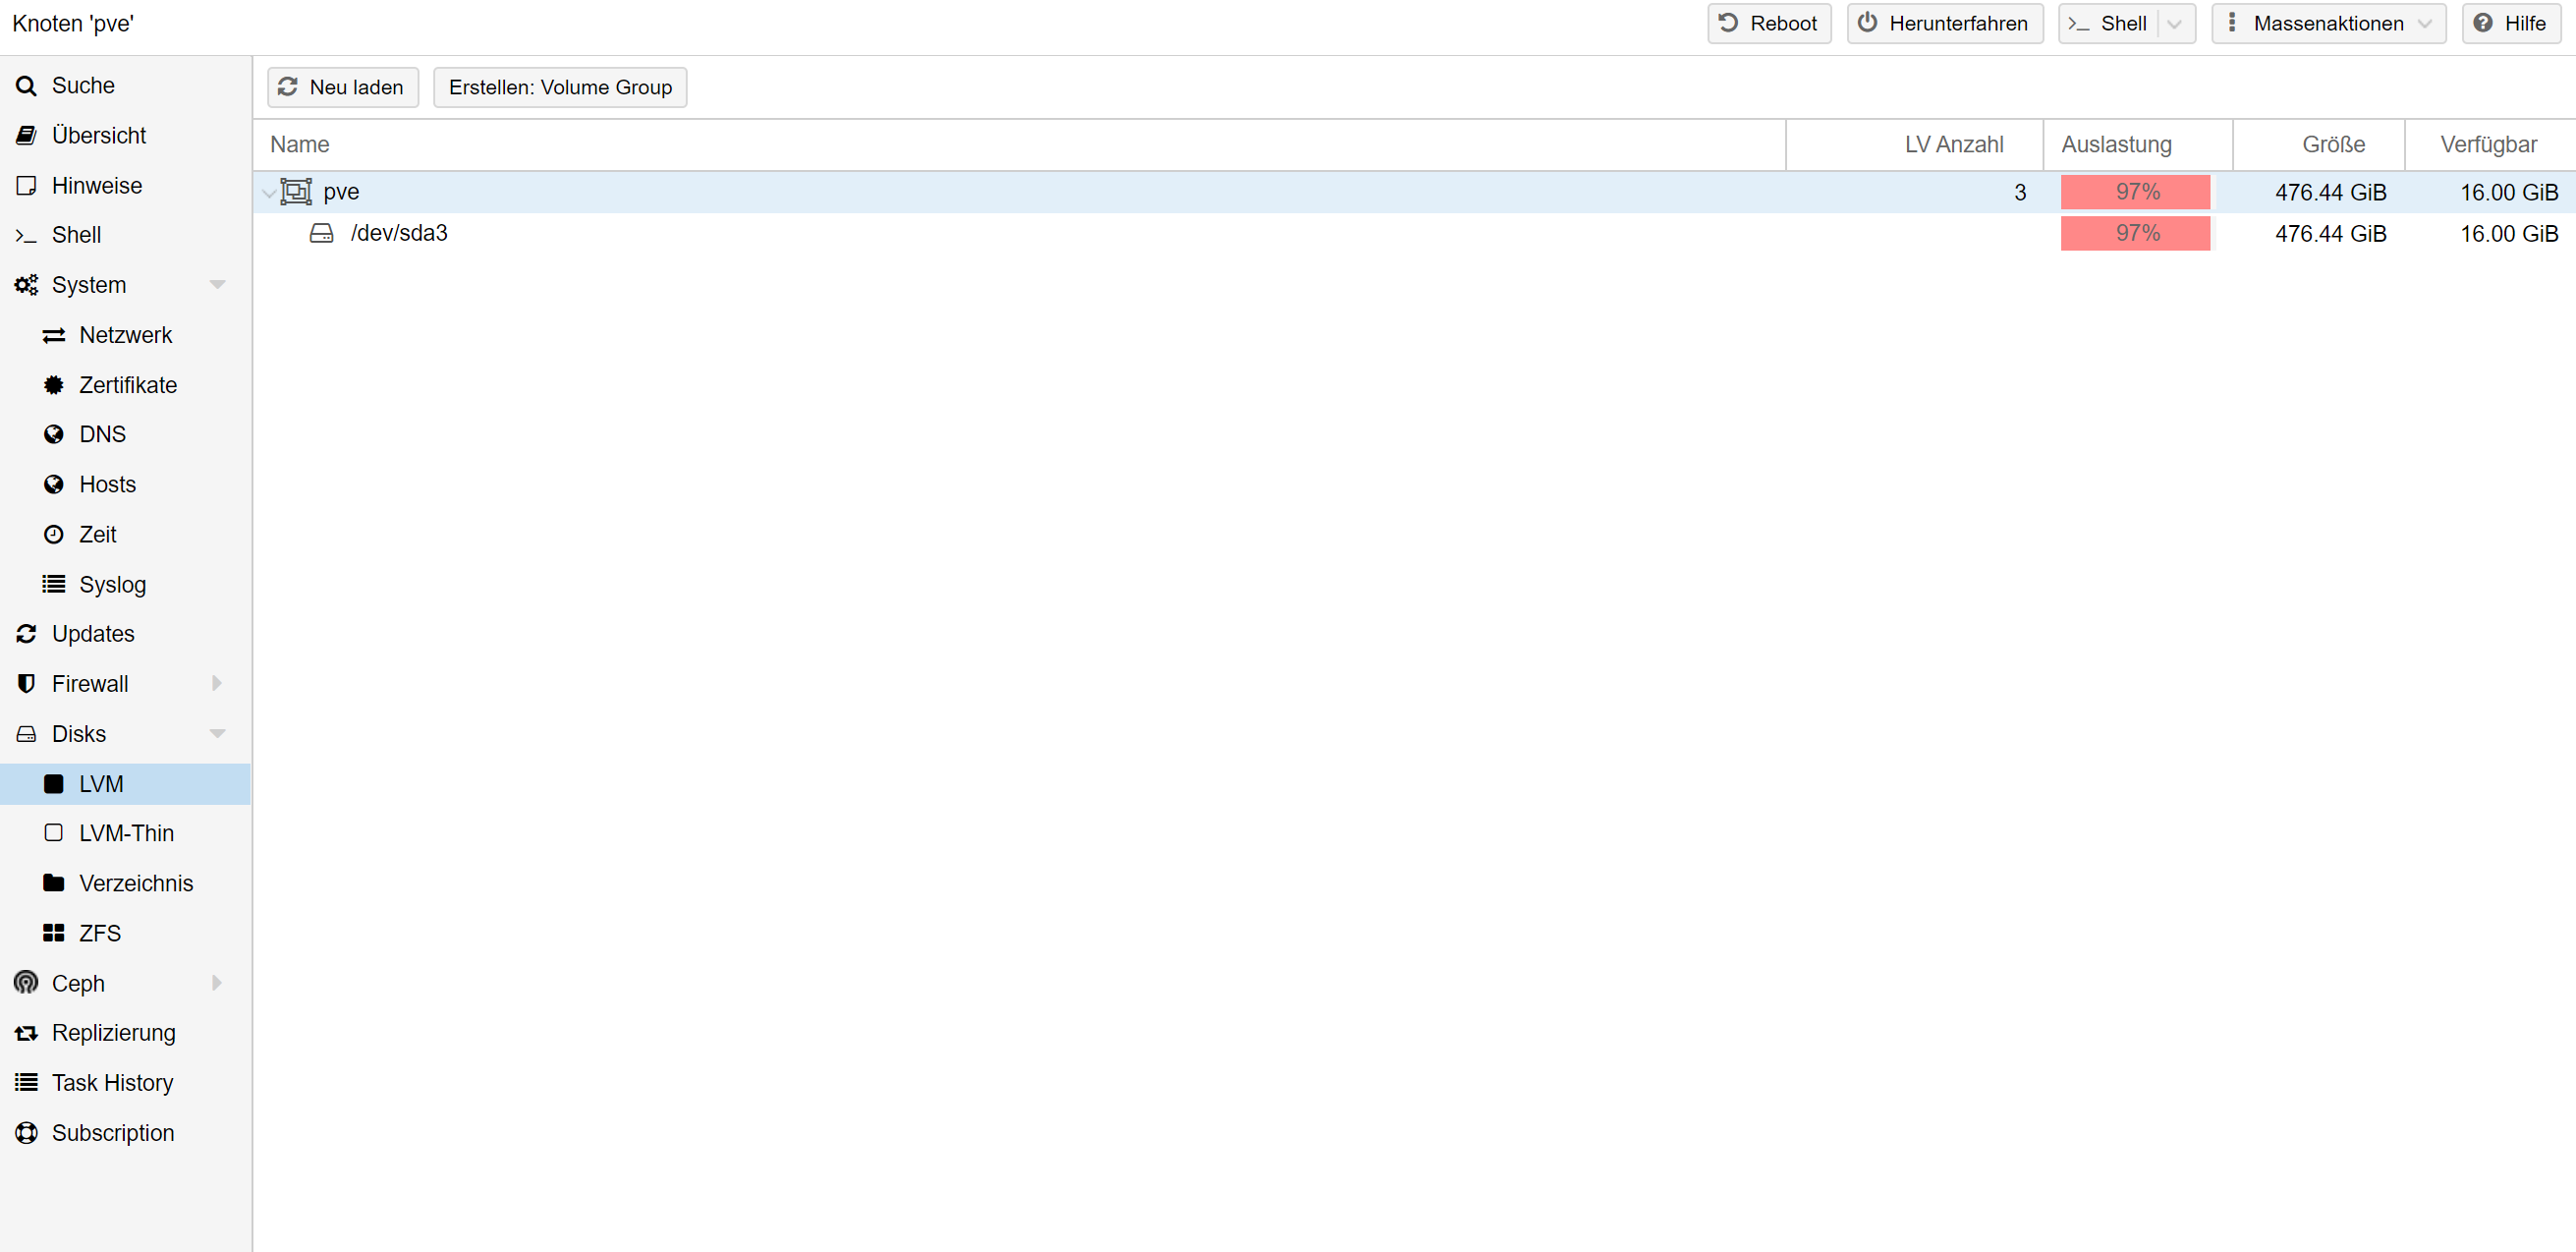Select Task History in sidebar
Screen dimensions: 2576x1252
pyautogui.click(x=112, y=1083)
